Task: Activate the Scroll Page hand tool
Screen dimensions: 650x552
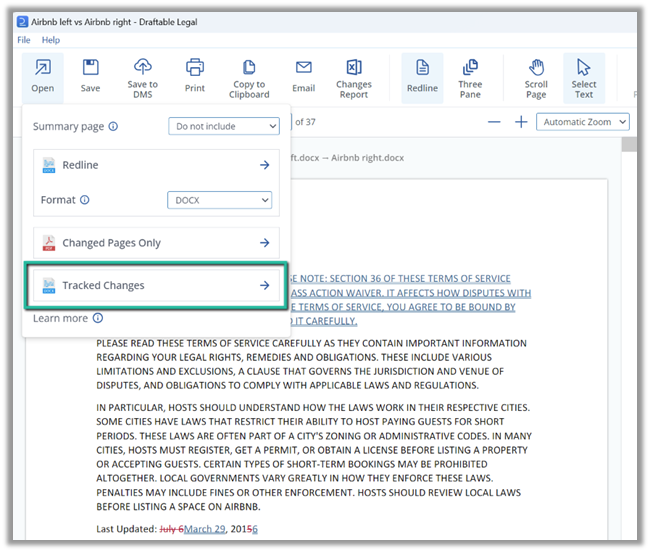Action: pyautogui.click(x=536, y=77)
